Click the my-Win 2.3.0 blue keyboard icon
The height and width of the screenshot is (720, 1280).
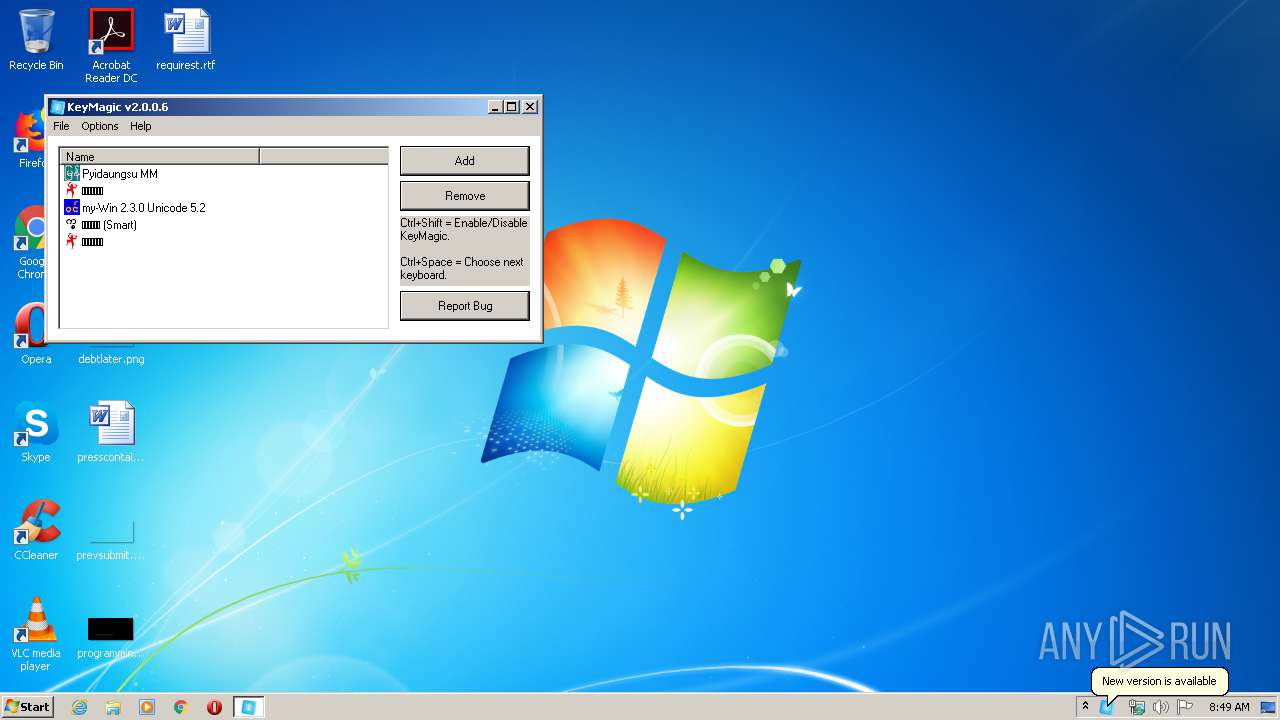[x=72, y=208]
